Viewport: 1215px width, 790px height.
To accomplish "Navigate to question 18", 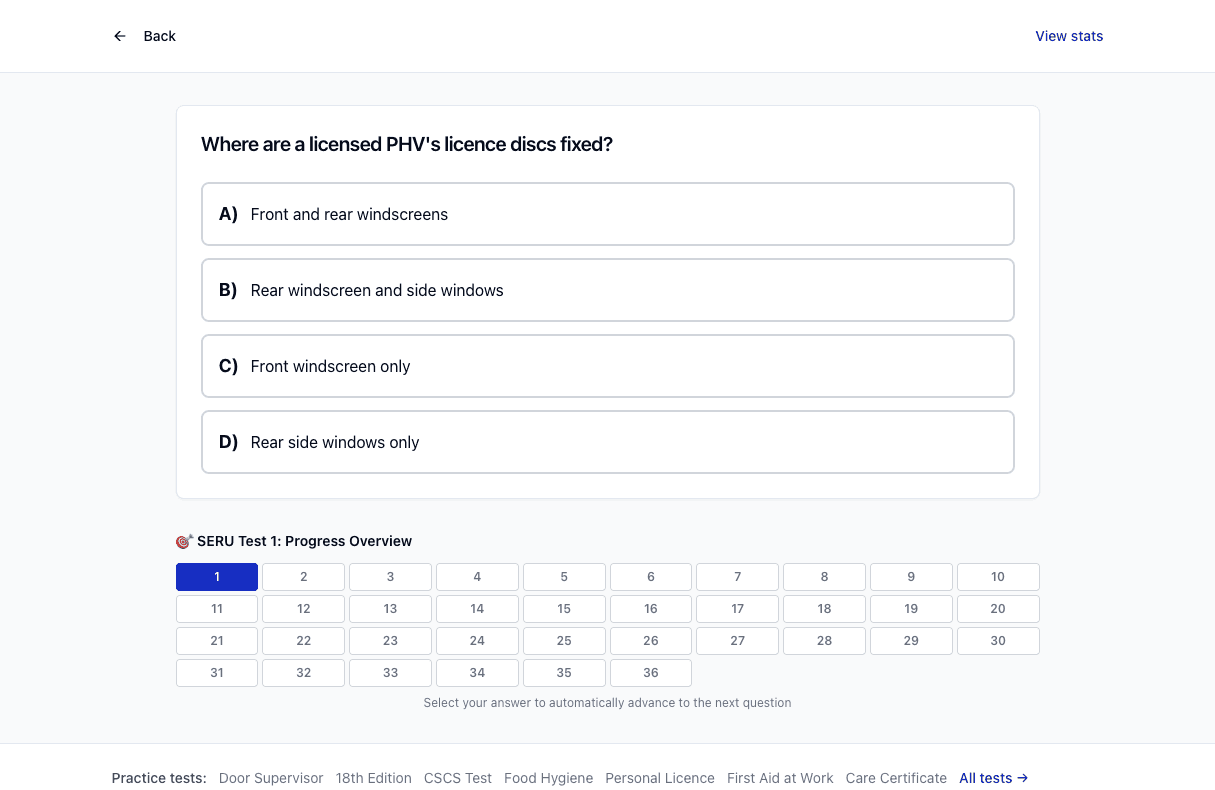I will pyautogui.click(x=824, y=609).
